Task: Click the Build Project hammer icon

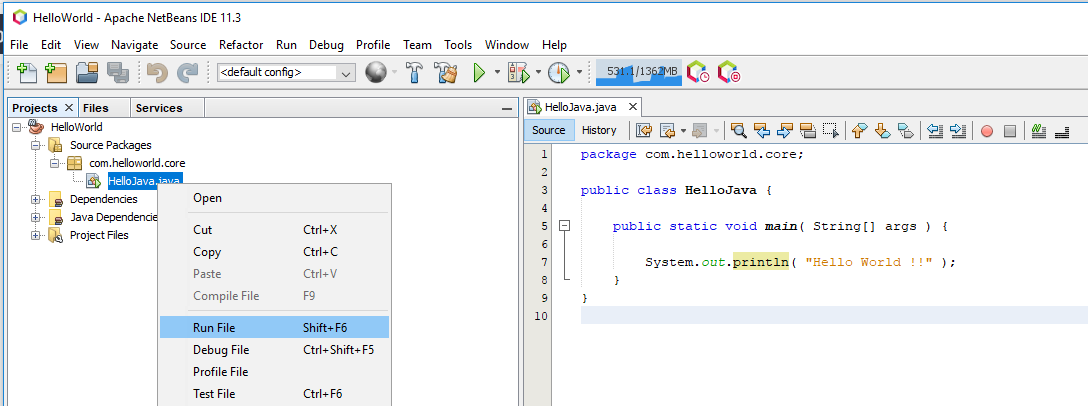Action: 414,72
